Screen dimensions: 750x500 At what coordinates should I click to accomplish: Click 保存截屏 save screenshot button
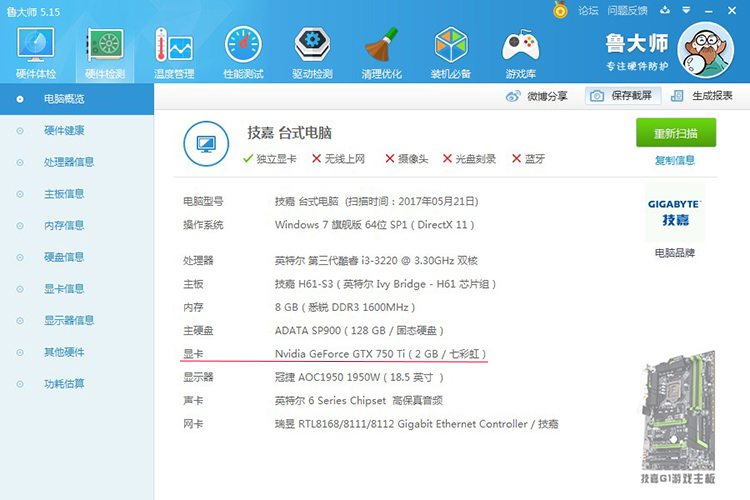[x=623, y=96]
